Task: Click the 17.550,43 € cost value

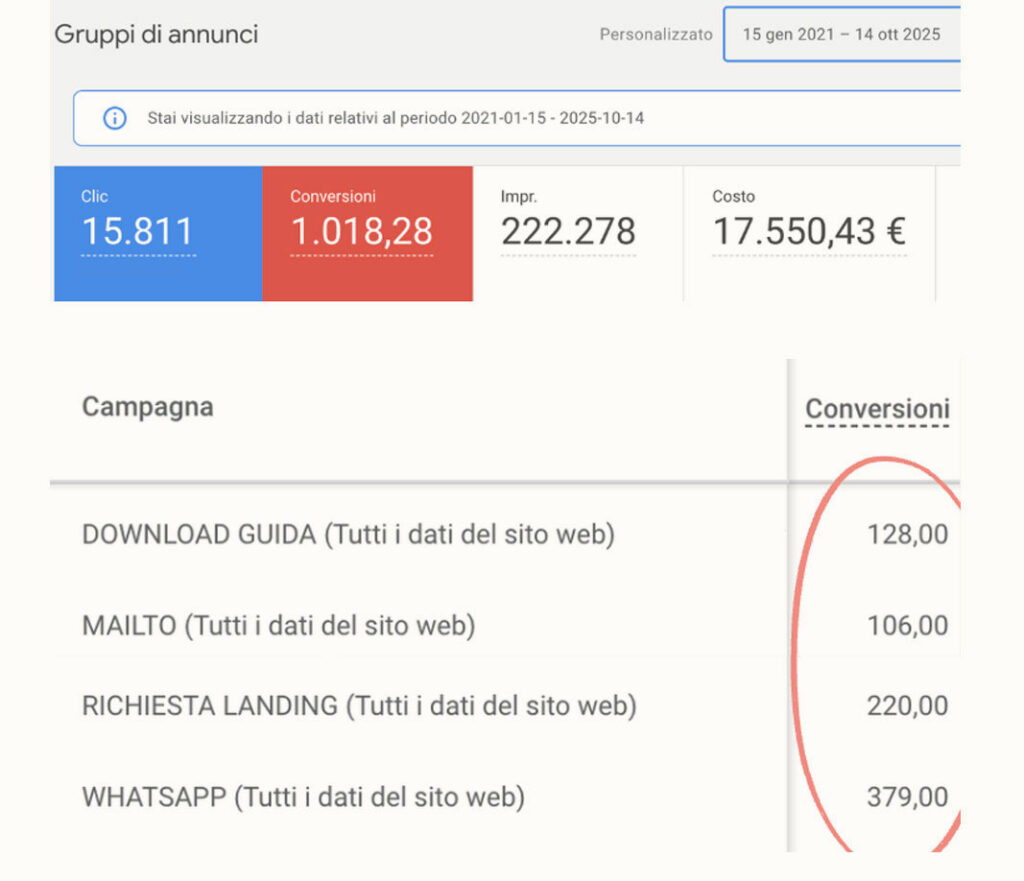Action: tap(808, 232)
